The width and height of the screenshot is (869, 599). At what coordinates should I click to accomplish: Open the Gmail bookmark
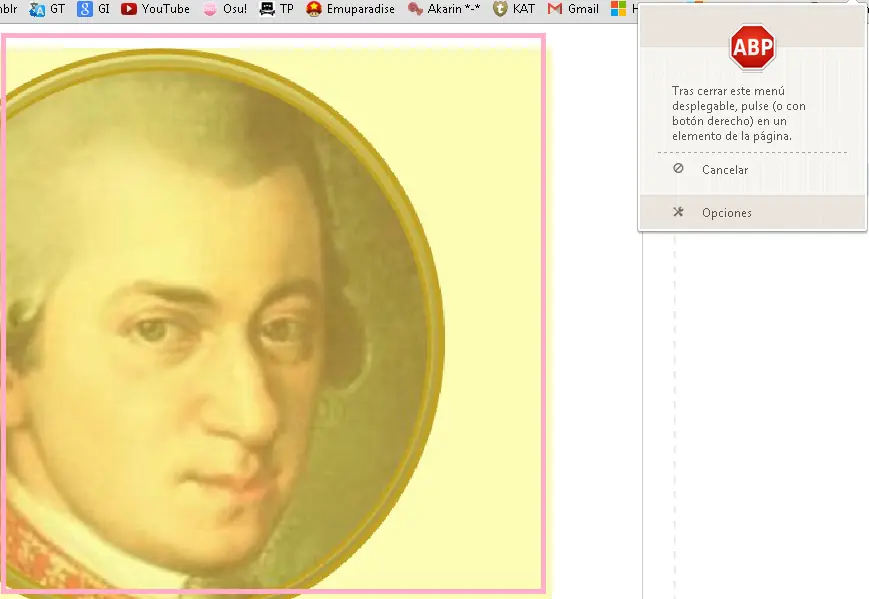click(x=573, y=9)
